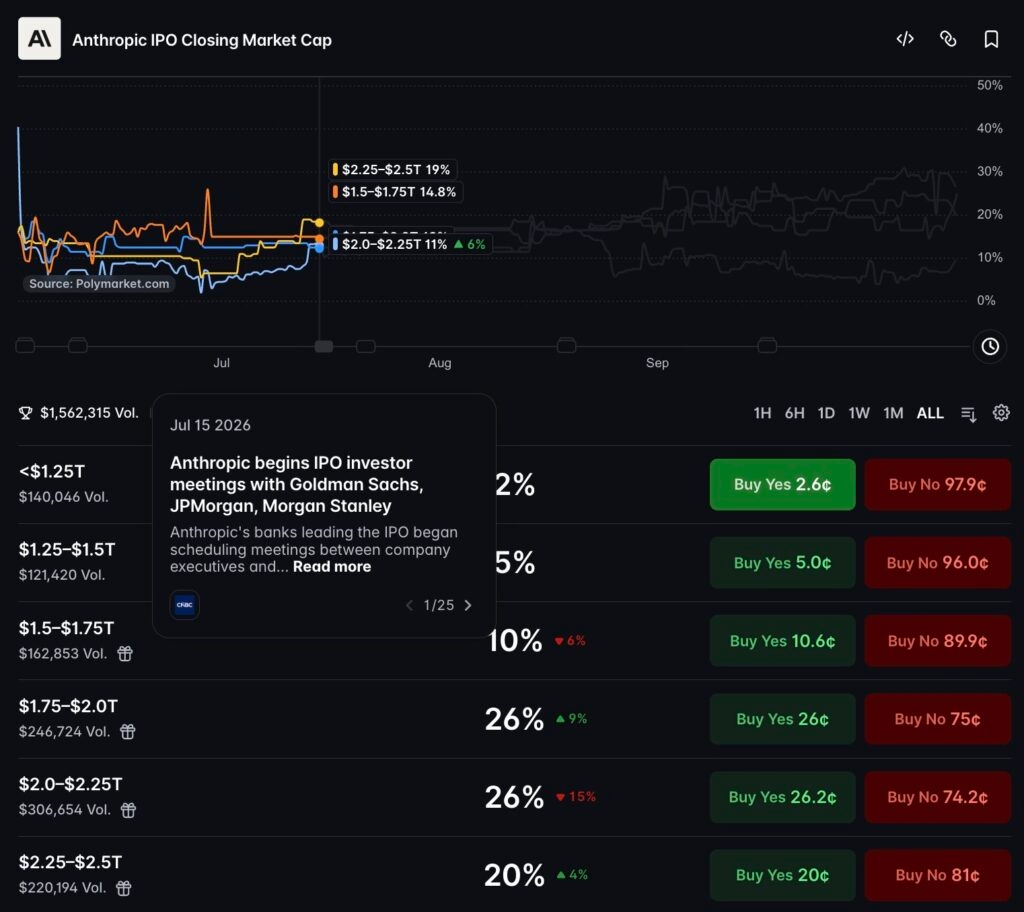Buy Yes 10.6¢ for $1.5–$1.75T
Image resolution: width=1024 pixels, height=912 pixels.
[782, 641]
